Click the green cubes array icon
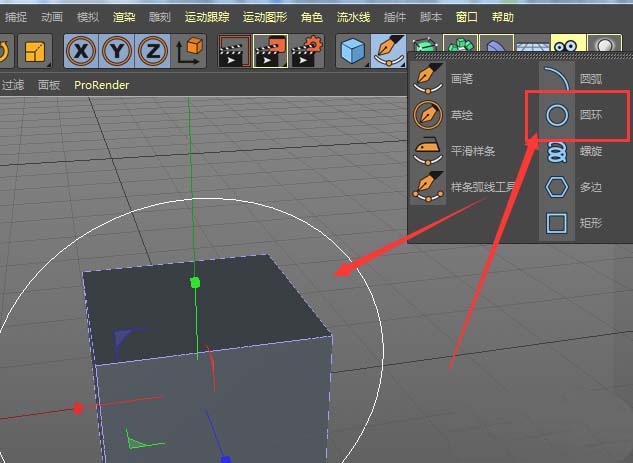The height and width of the screenshot is (463, 633). point(461,43)
